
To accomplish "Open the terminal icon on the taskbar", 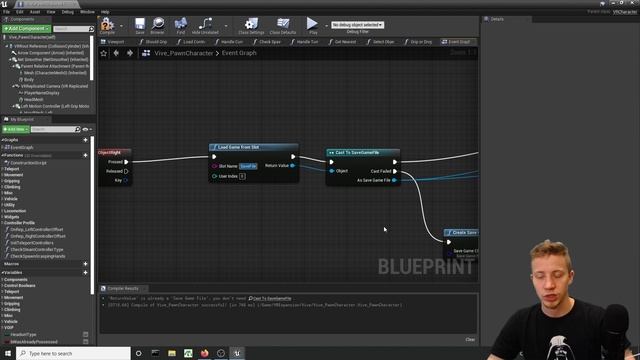I will coord(156,353).
